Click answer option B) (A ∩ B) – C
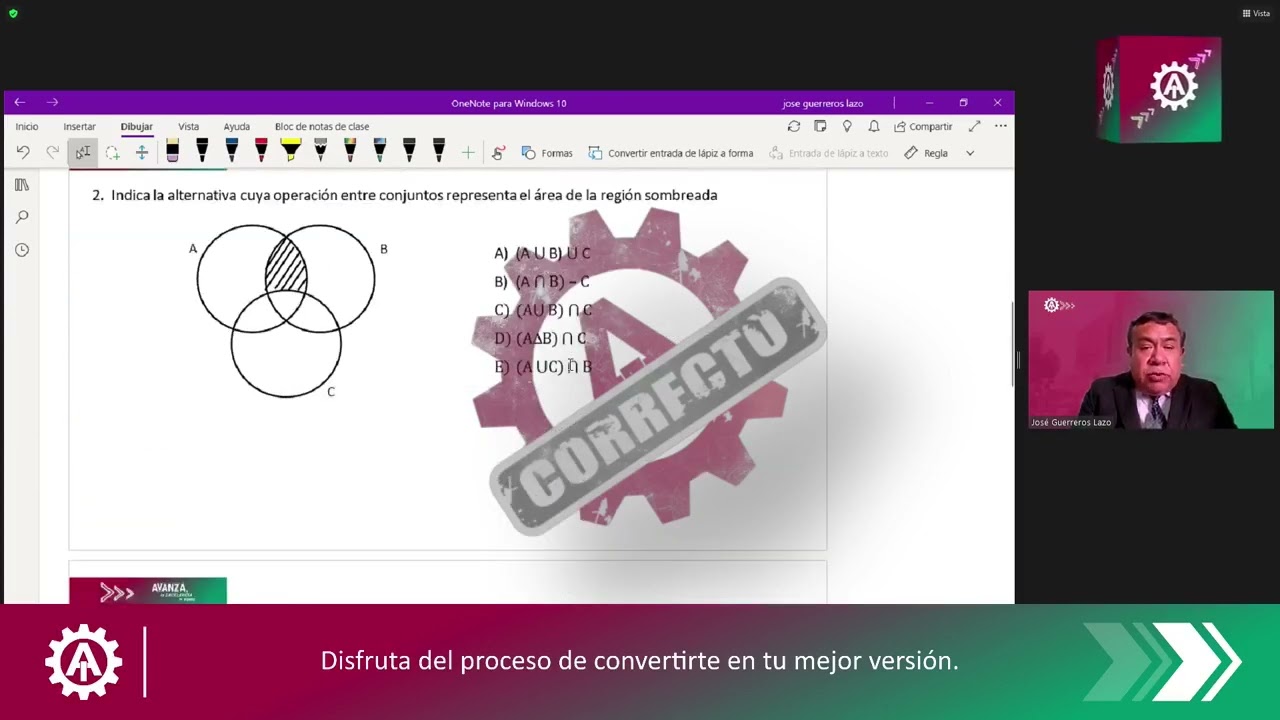Viewport: 1280px width, 720px height. (x=542, y=282)
